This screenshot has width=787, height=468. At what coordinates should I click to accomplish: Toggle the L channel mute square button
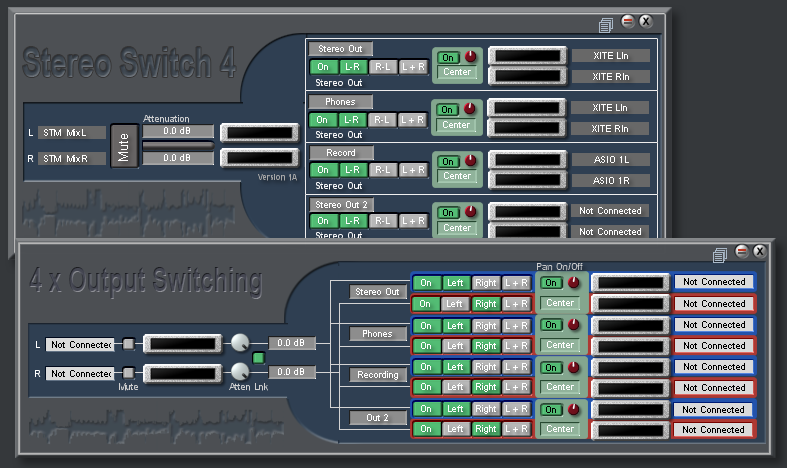click(129, 345)
